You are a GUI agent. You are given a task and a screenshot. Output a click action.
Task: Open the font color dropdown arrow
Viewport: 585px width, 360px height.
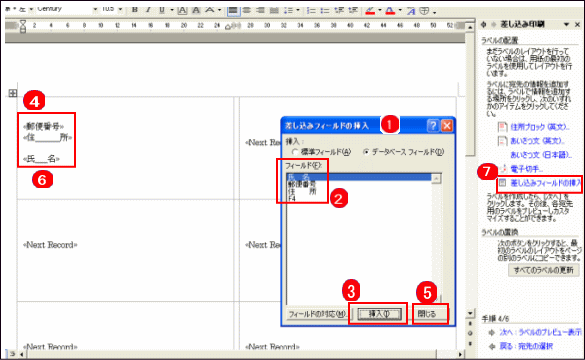point(400,10)
